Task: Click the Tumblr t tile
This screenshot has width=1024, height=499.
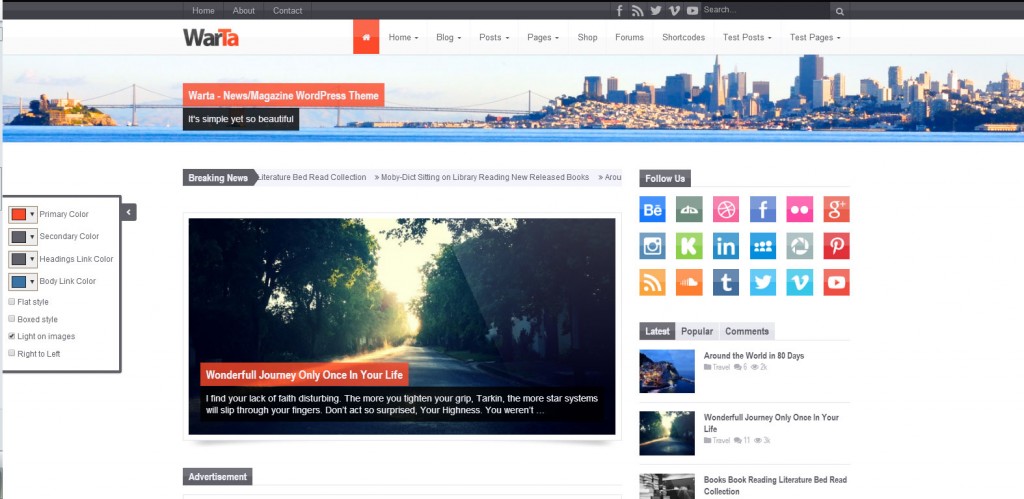Action: click(726, 283)
